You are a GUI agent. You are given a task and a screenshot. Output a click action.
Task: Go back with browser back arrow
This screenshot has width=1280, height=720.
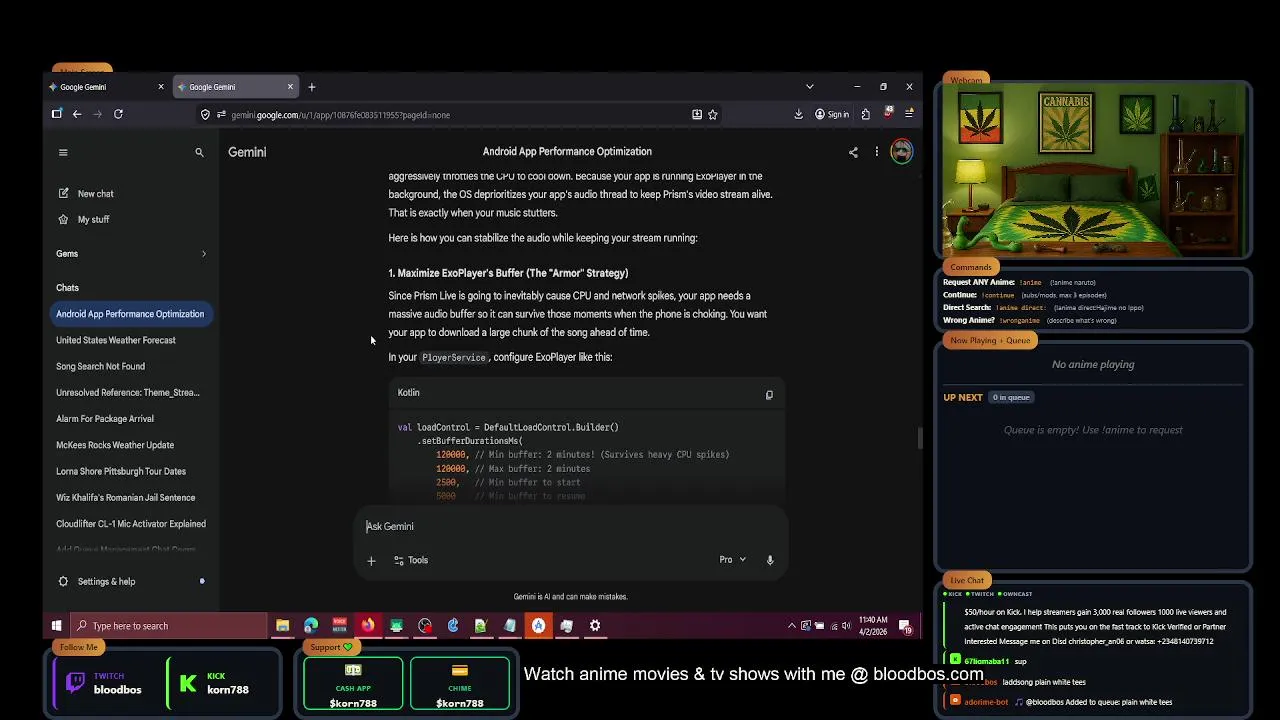pyautogui.click(x=76, y=114)
